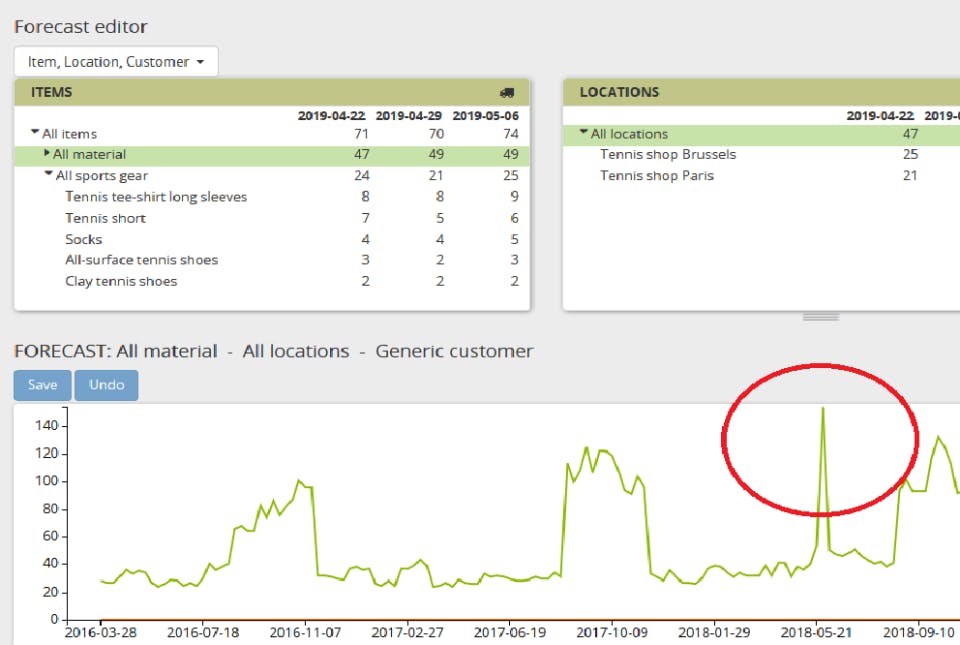Image resolution: width=960 pixels, height=645 pixels.
Task: Select Tennis tee-shirt long sleeves item
Action: pos(156,196)
